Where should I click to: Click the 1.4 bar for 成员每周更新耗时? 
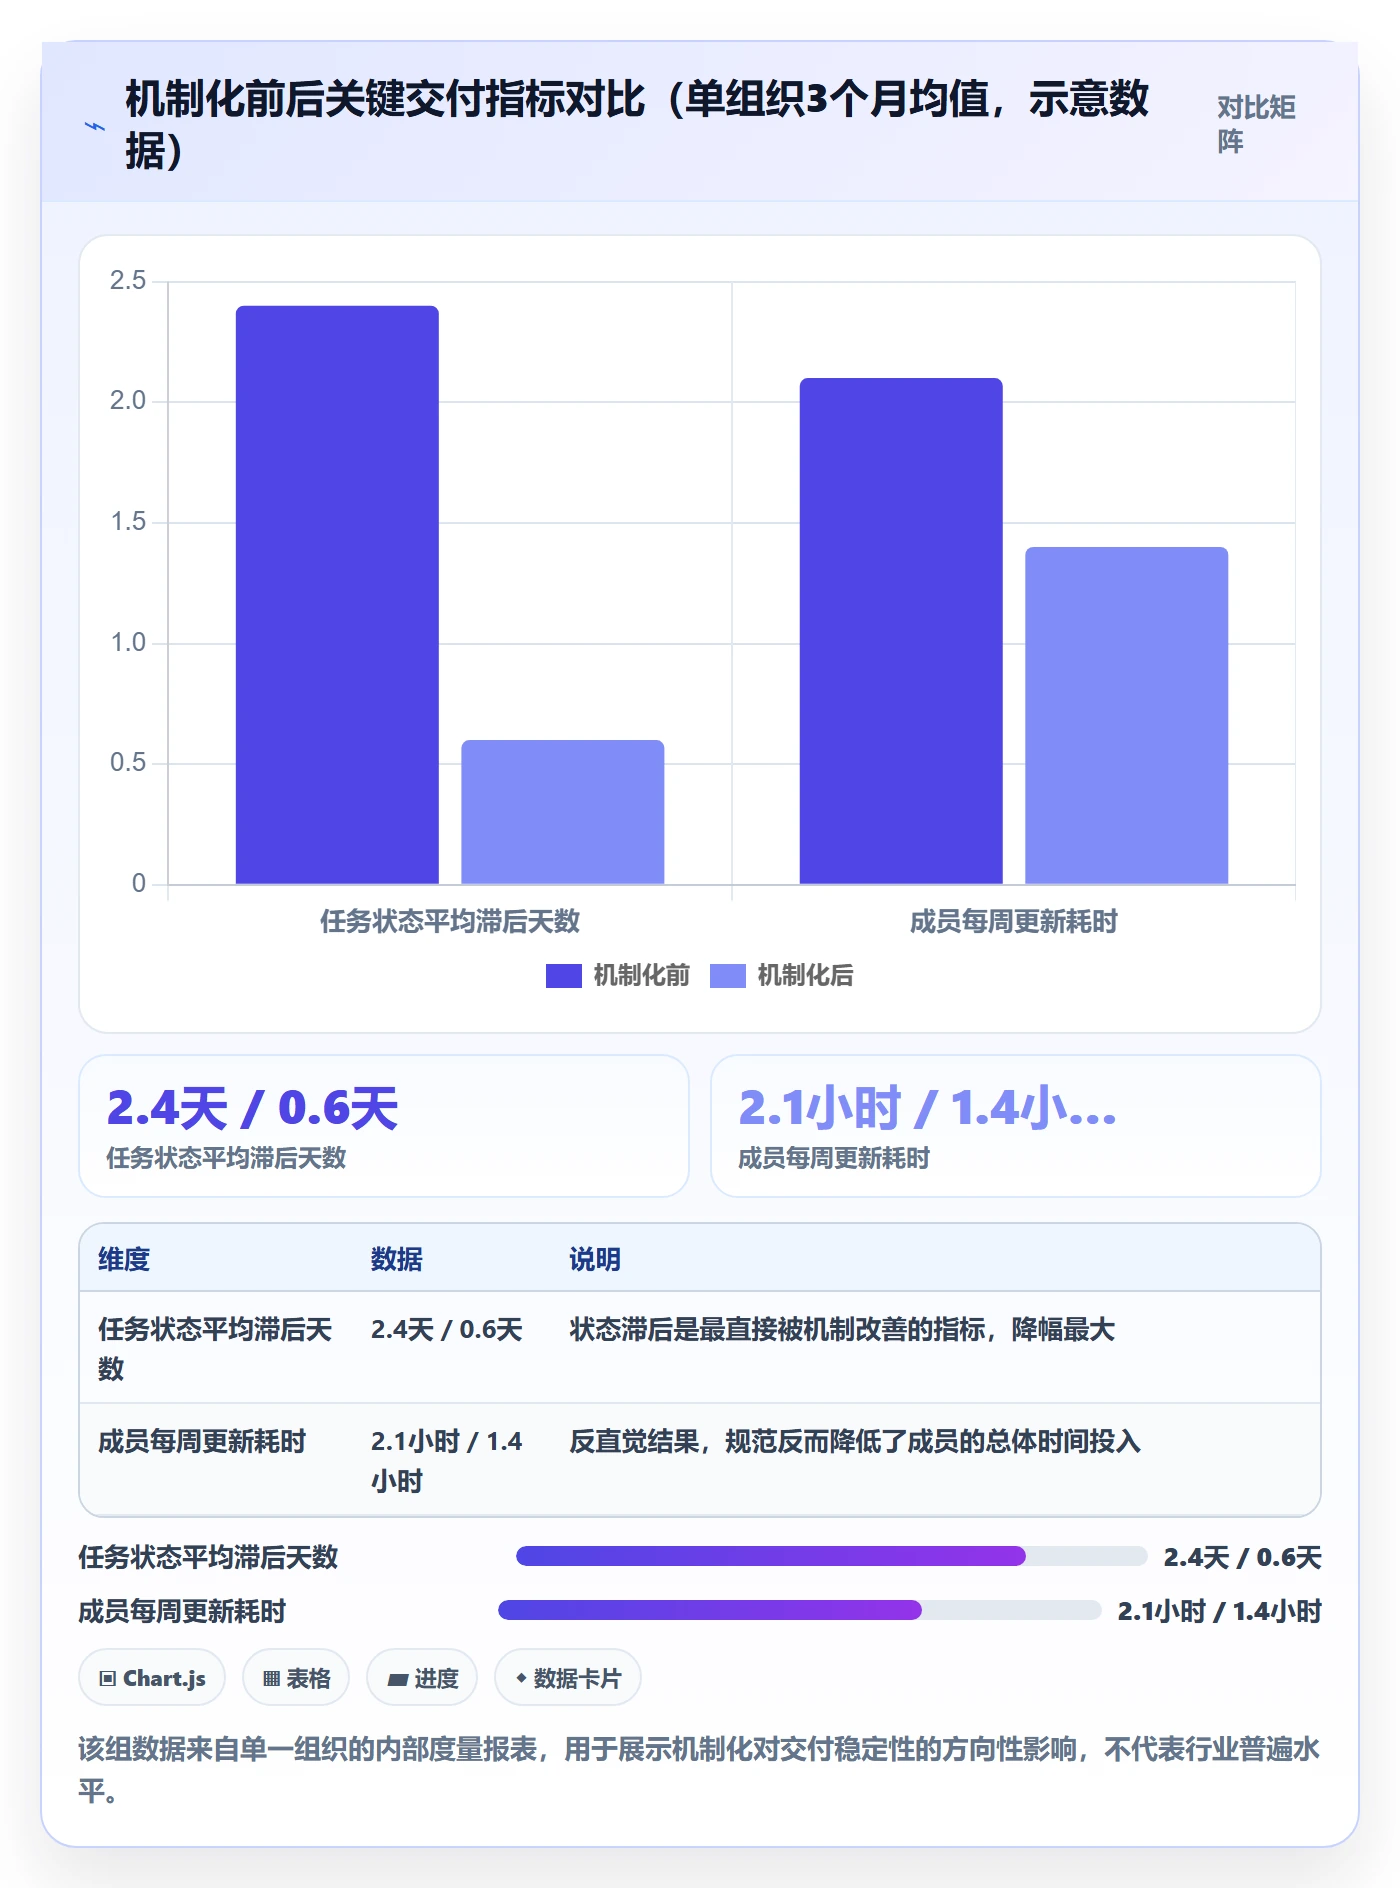pos(1126,715)
